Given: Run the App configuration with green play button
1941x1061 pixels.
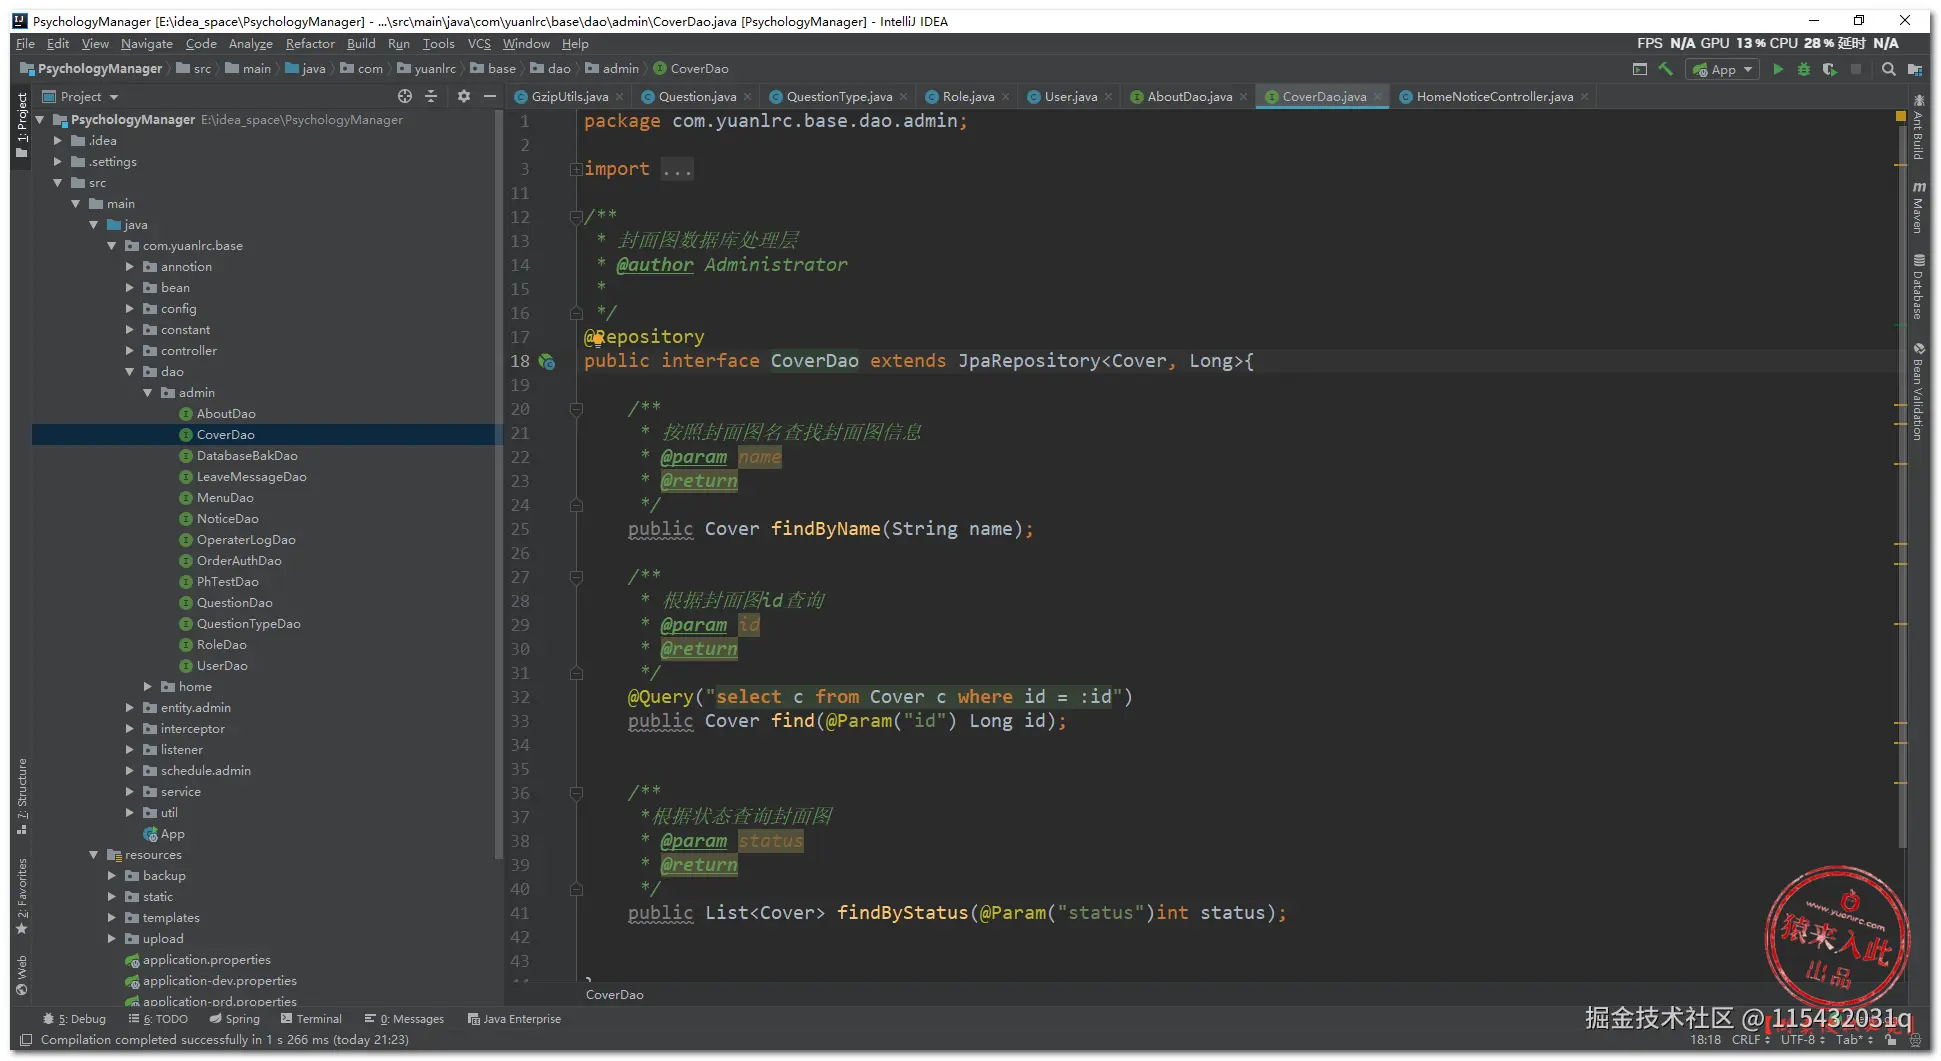Looking at the screenshot, I should pos(1778,69).
